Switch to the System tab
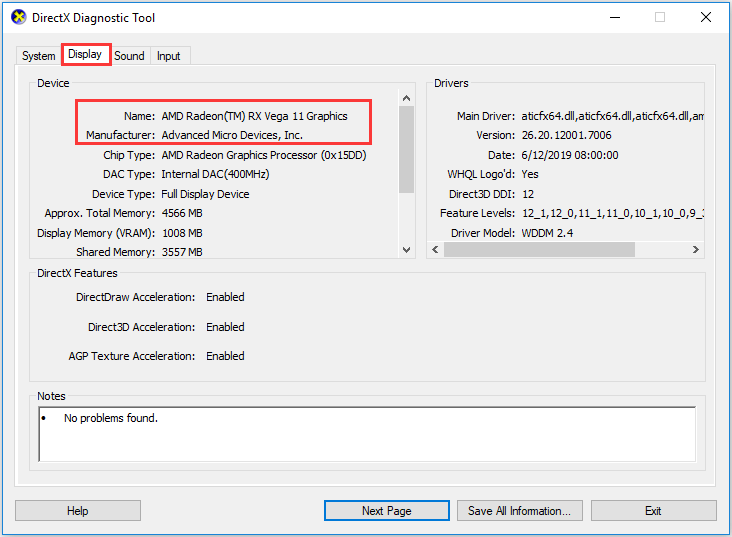The width and height of the screenshot is (732, 537). tap(38, 56)
